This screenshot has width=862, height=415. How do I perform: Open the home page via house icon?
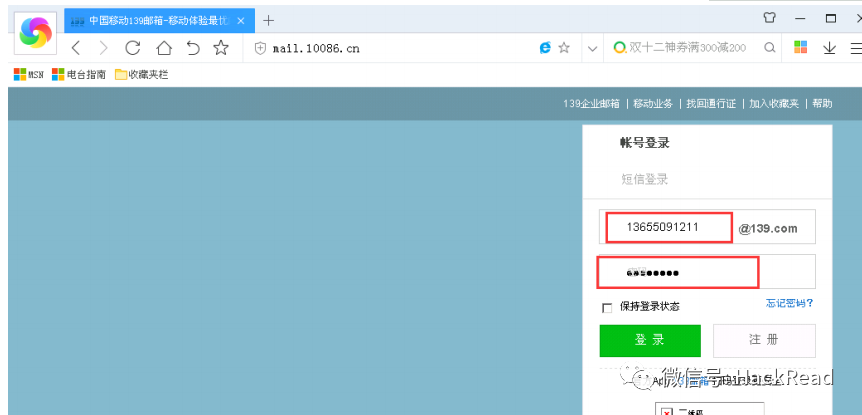164,48
